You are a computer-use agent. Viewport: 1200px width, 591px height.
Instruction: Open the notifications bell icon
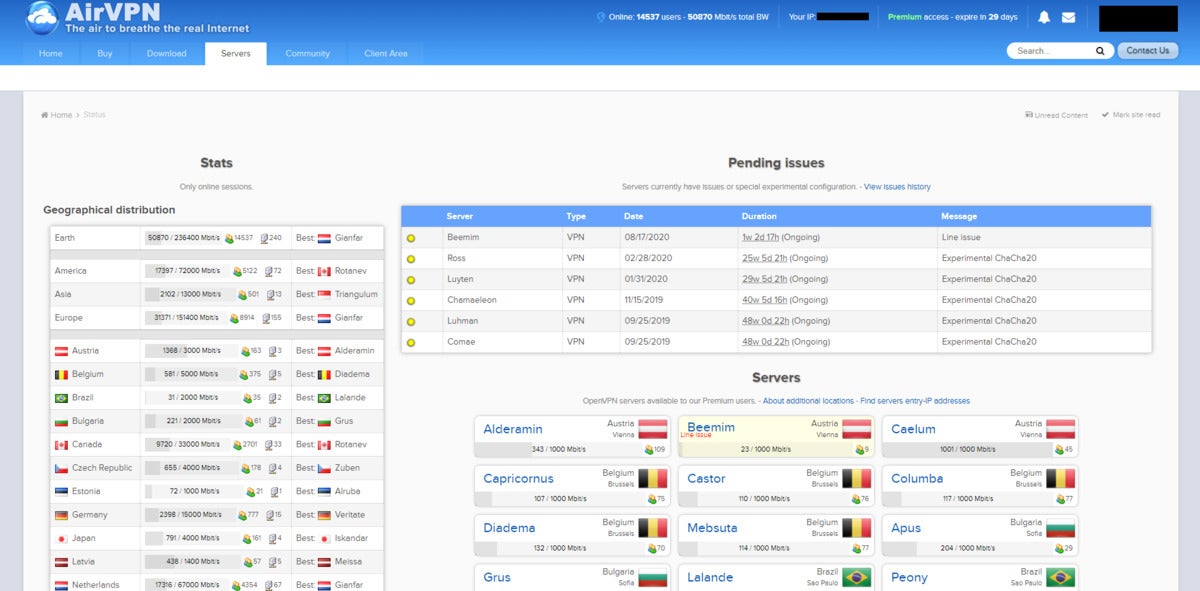1044,17
